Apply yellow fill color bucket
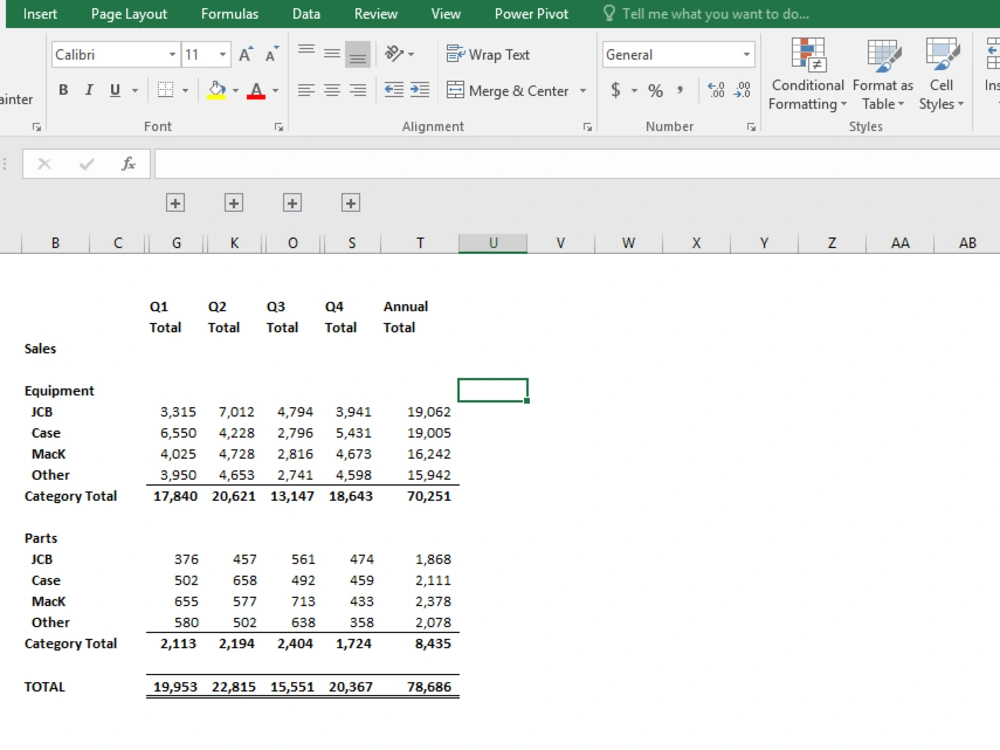Viewport: 1000px width, 750px height. (x=217, y=90)
